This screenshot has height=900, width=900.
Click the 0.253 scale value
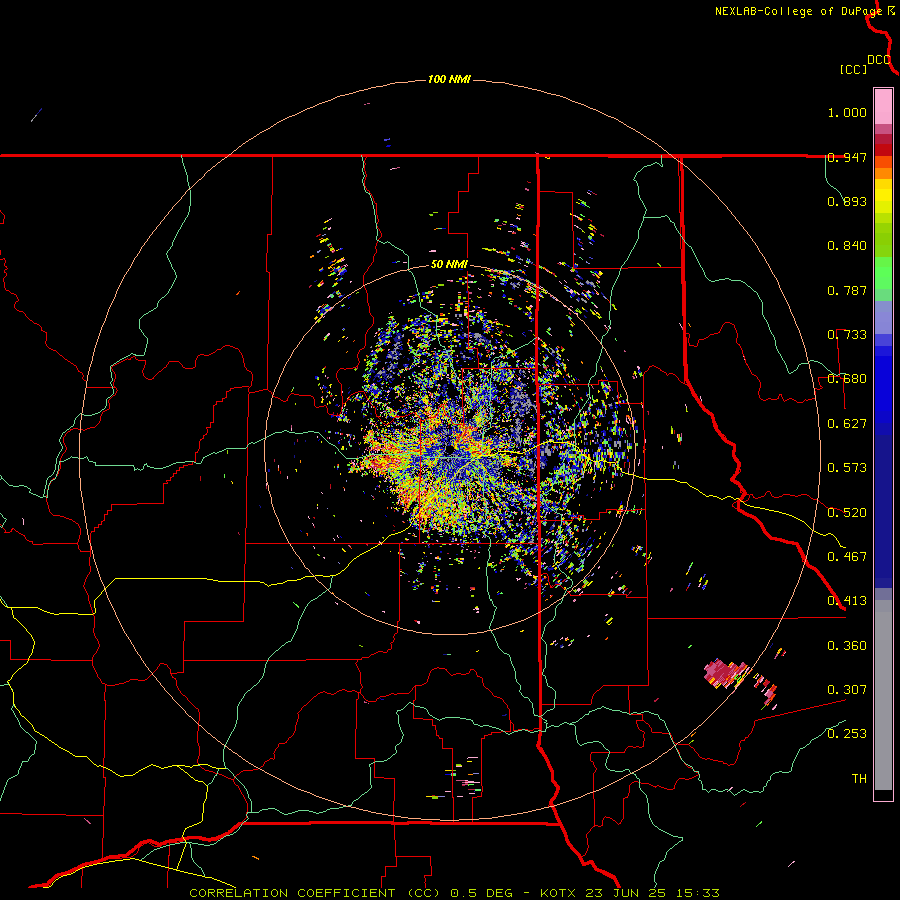(847, 734)
